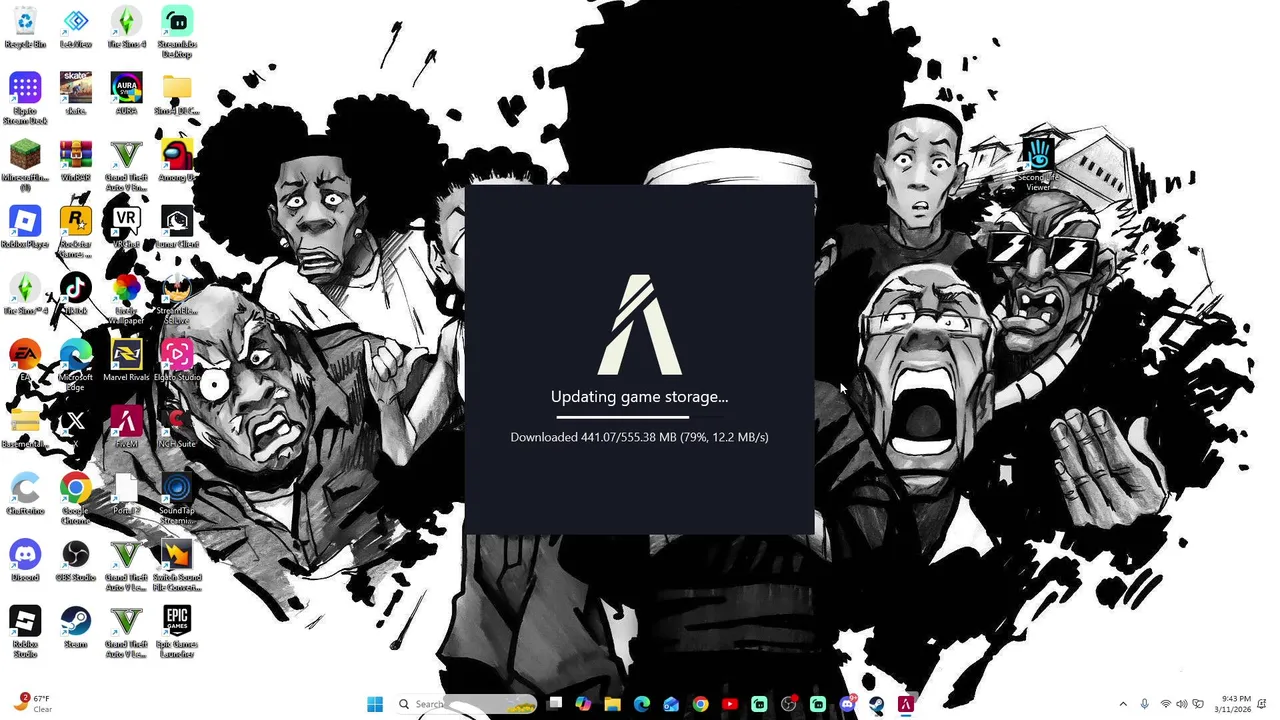This screenshot has width=1280, height=720.
Task: Open the volume control in the system tray
Action: tap(1182, 704)
